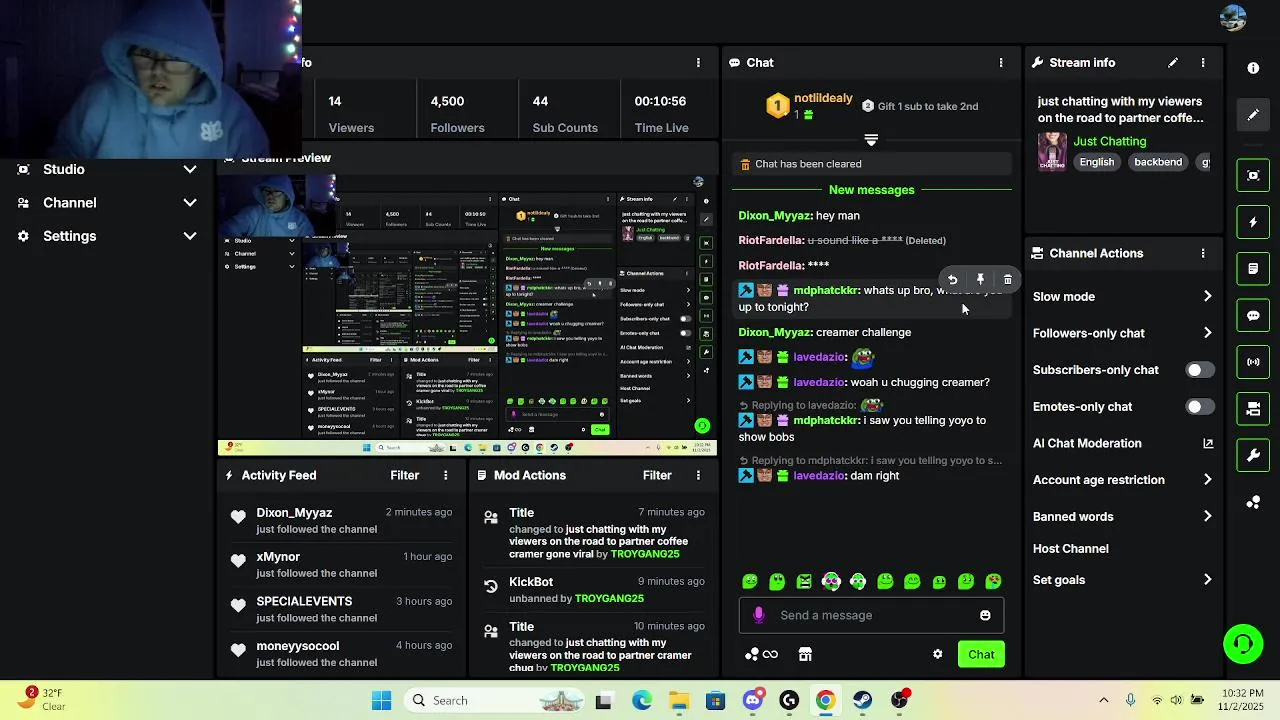Open Mod Actions three-dot menu

(x=698, y=476)
